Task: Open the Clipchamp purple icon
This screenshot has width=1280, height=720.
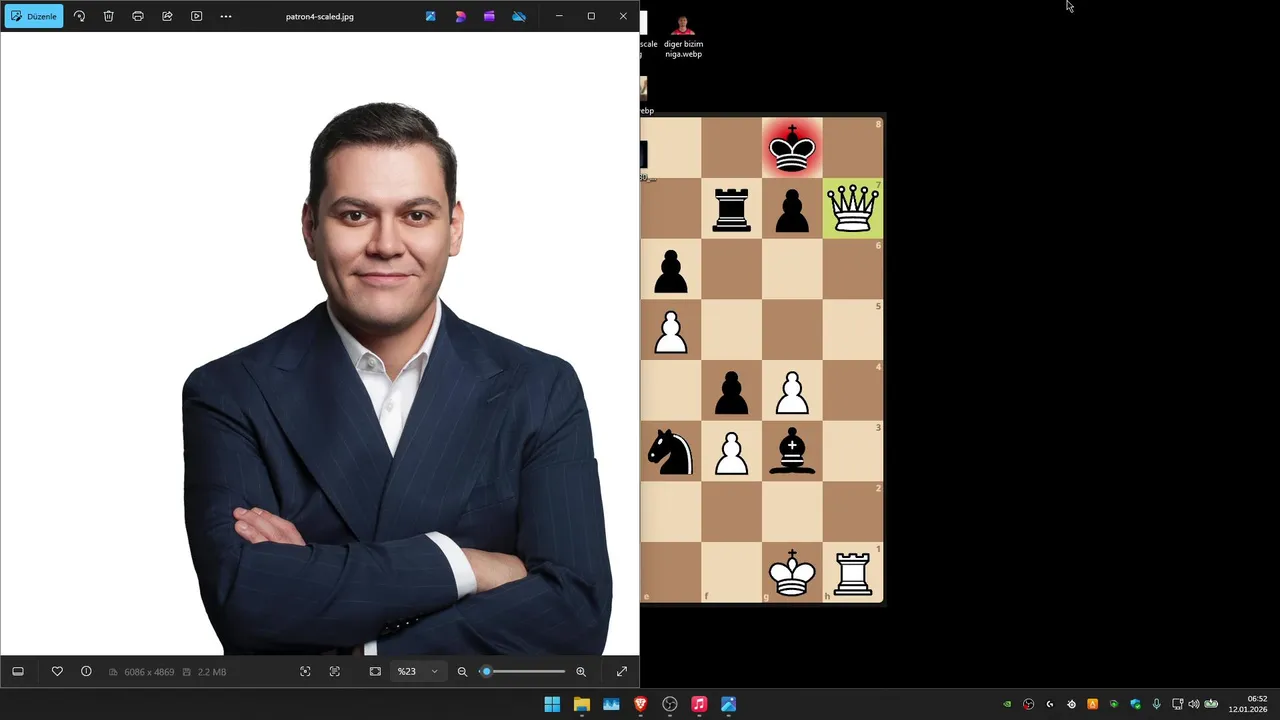Action: (489, 16)
